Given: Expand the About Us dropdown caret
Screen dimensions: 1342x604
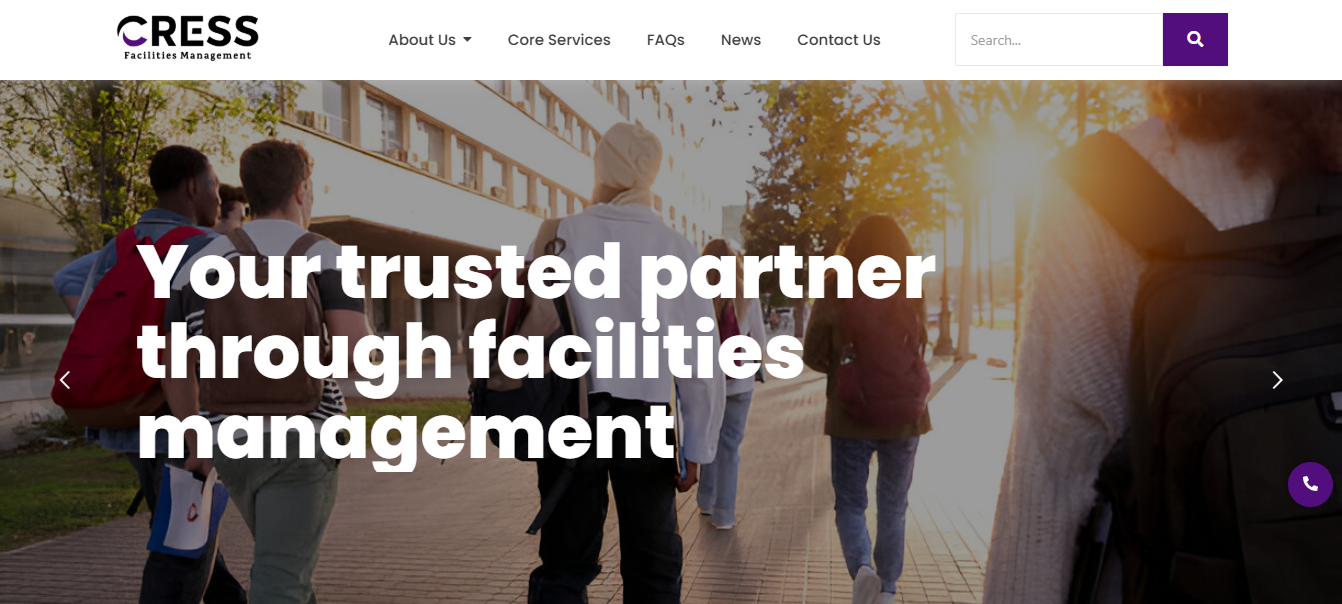Looking at the screenshot, I should [x=467, y=40].
